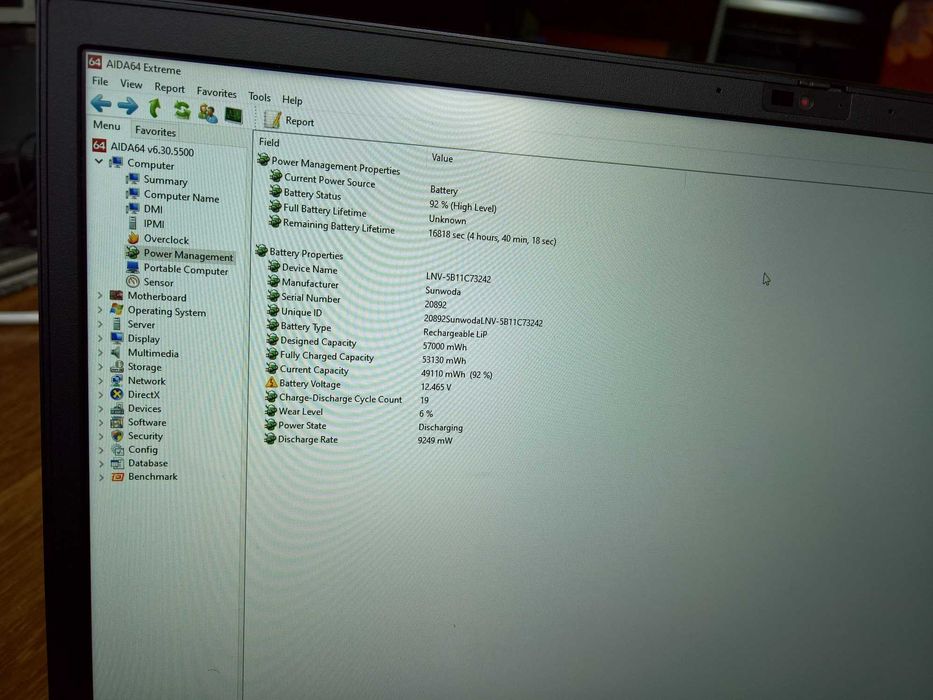Open the Tools menu
The width and height of the screenshot is (933, 700).
(259, 96)
